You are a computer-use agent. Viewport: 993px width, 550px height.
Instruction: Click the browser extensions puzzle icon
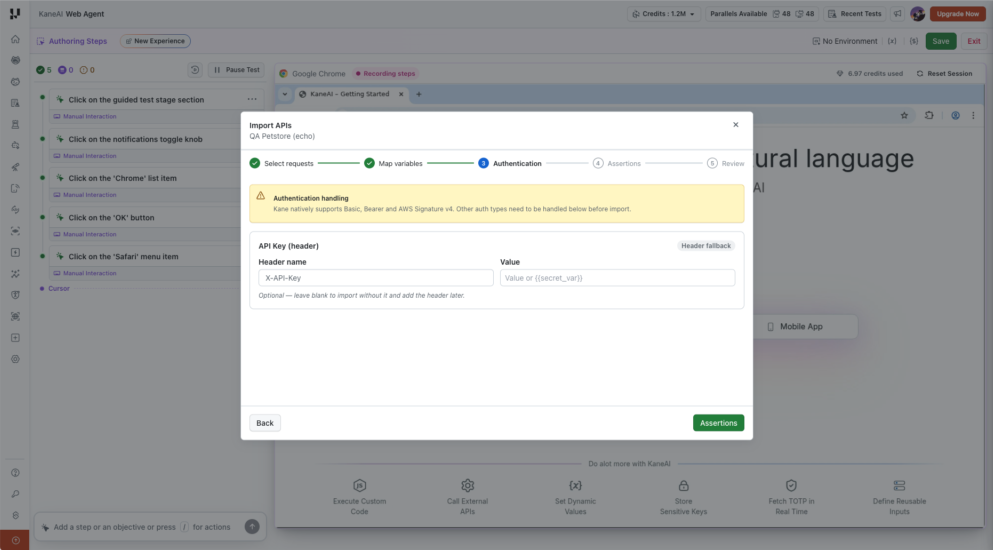tap(929, 115)
